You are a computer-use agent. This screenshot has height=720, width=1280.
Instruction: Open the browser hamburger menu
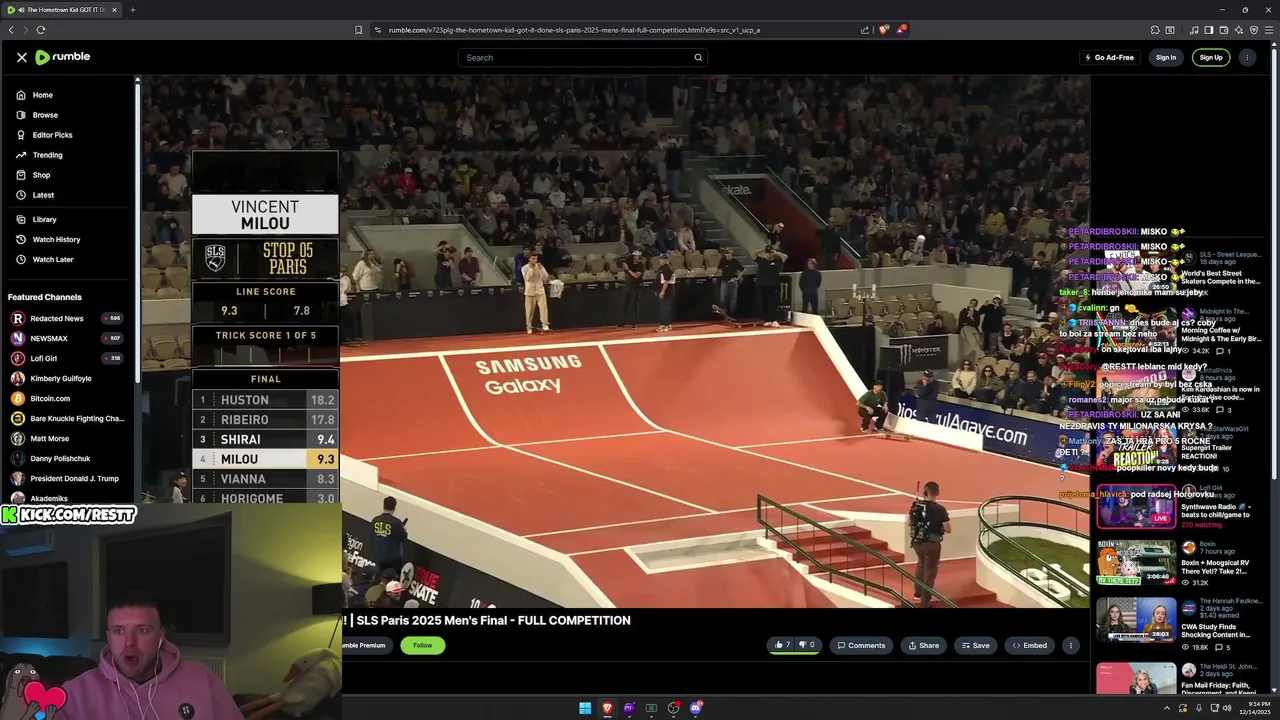[x=1269, y=30]
